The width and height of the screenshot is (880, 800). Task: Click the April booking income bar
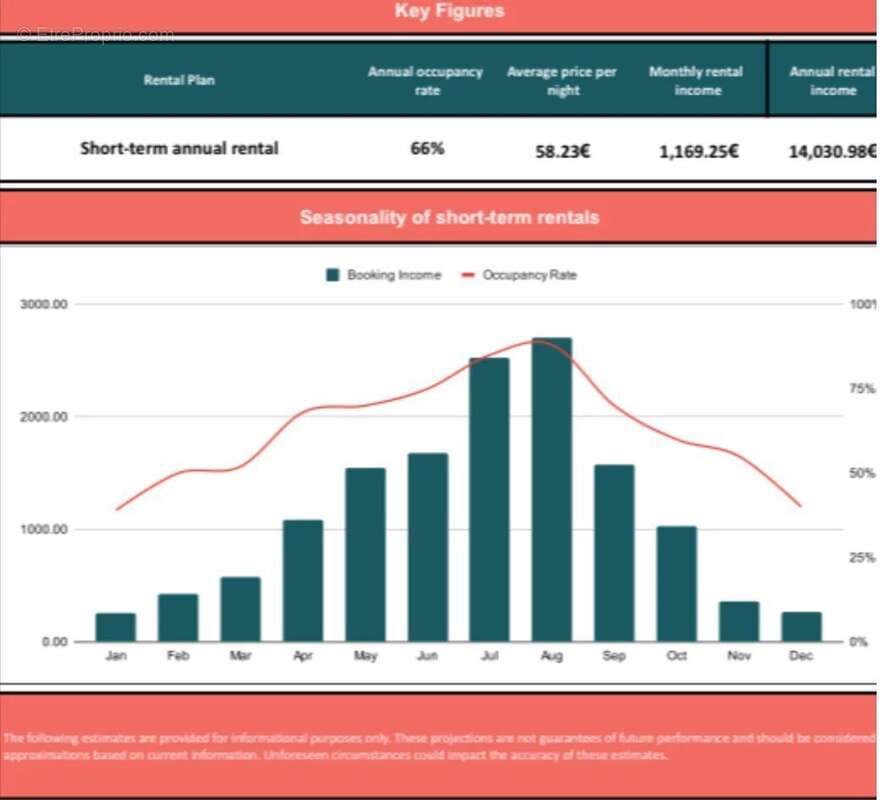coord(302,580)
